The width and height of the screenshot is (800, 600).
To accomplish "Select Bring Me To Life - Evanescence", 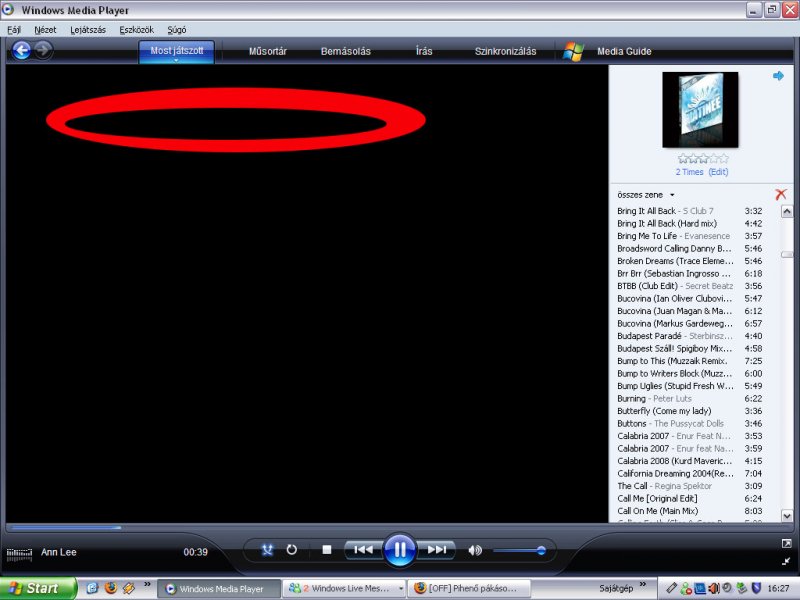I will pos(689,236).
